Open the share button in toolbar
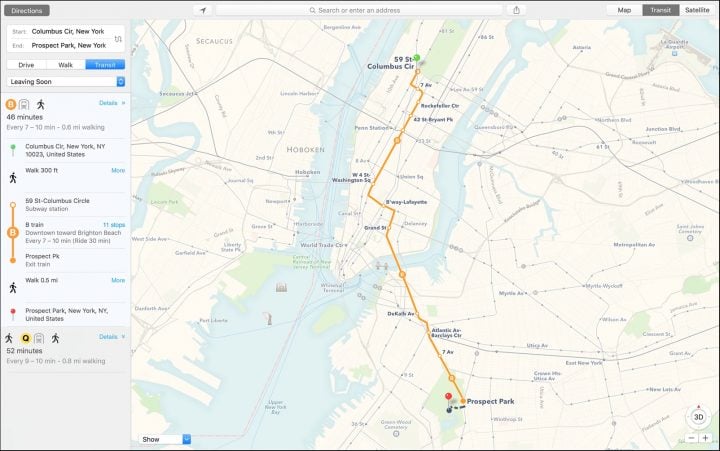 click(517, 10)
